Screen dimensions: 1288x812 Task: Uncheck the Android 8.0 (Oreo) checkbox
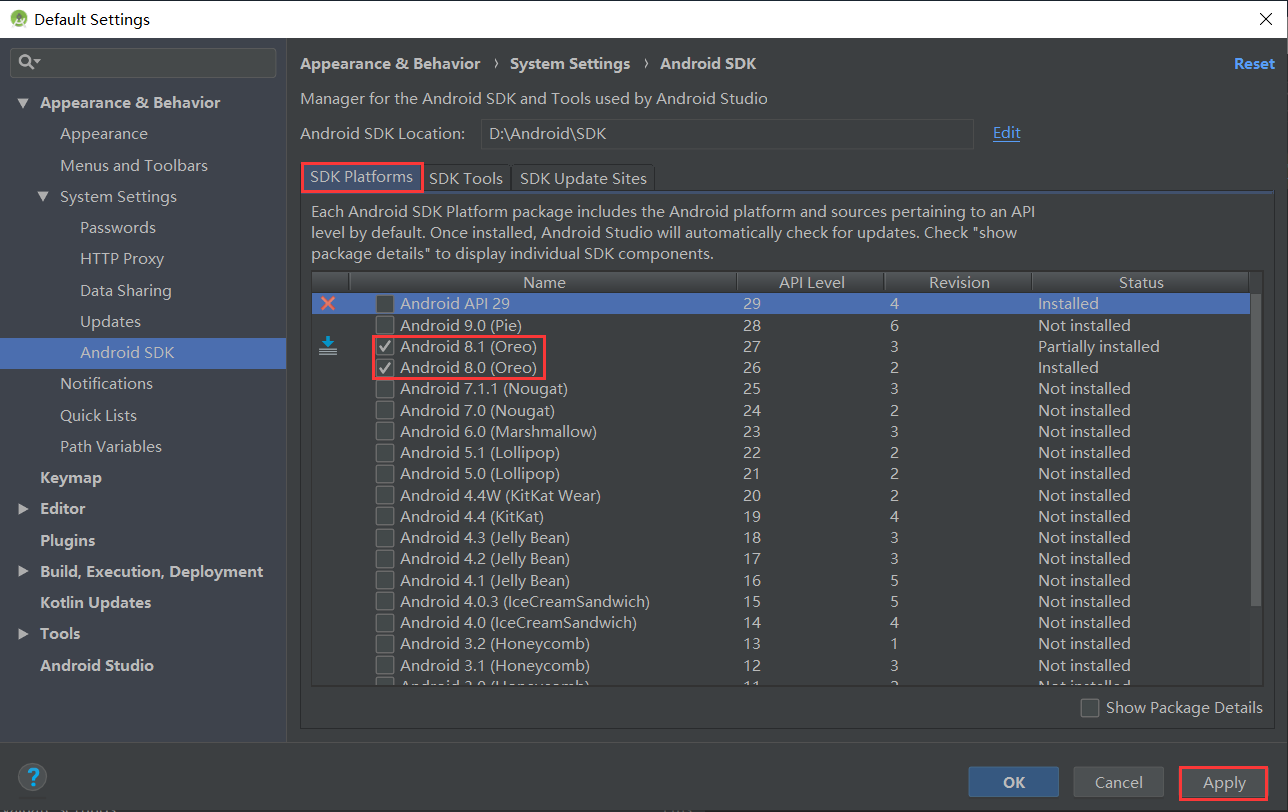[385, 367]
